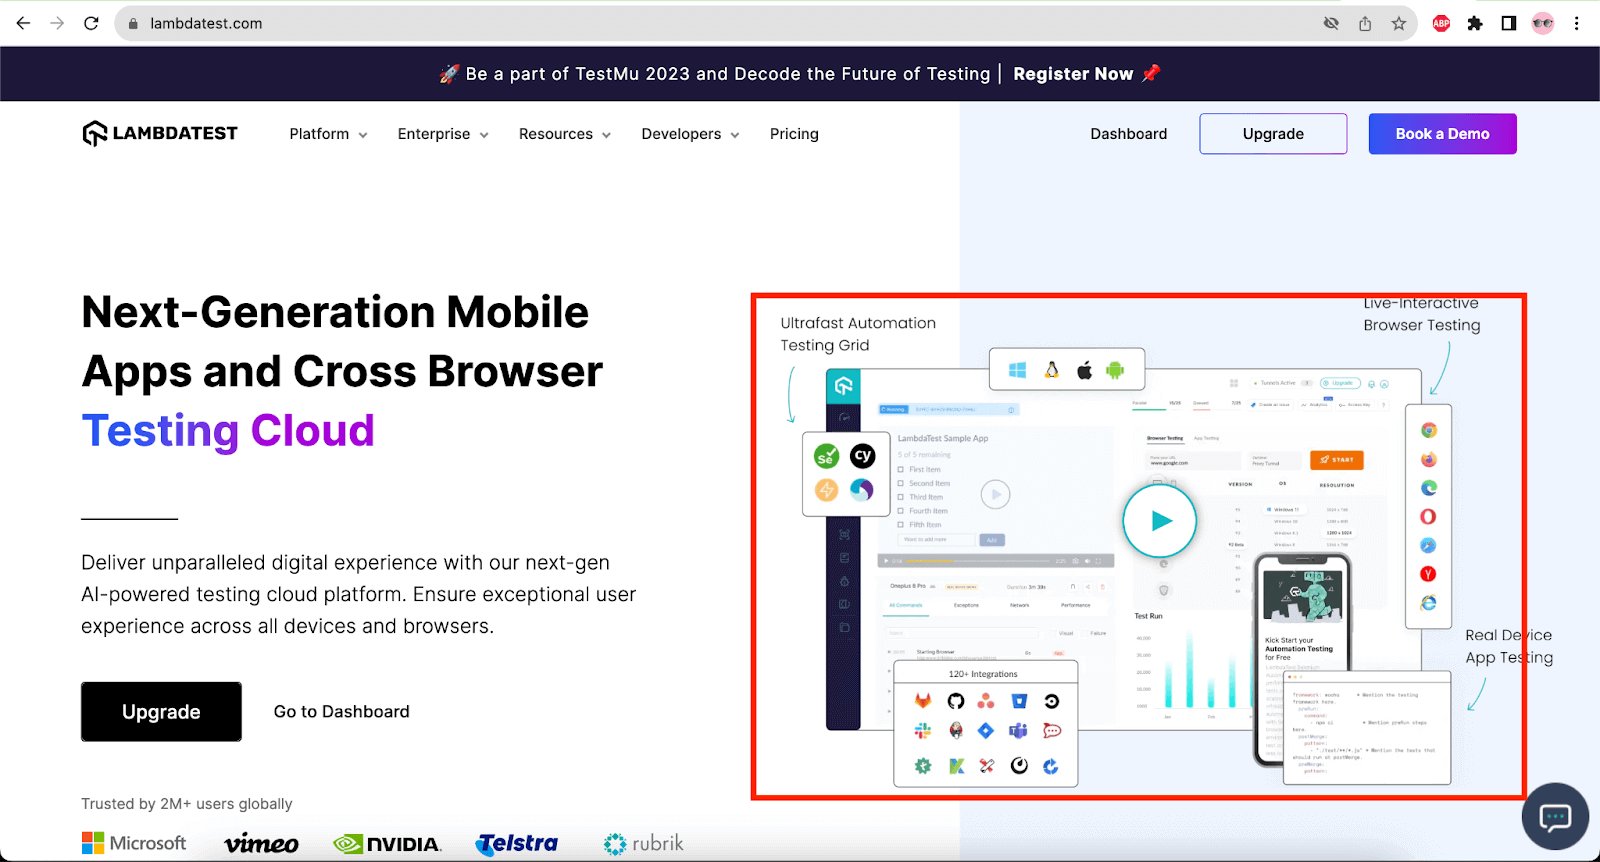Click the Cypress icon in the framework card
Viewport: 1600px width, 862px height.
(862, 456)
